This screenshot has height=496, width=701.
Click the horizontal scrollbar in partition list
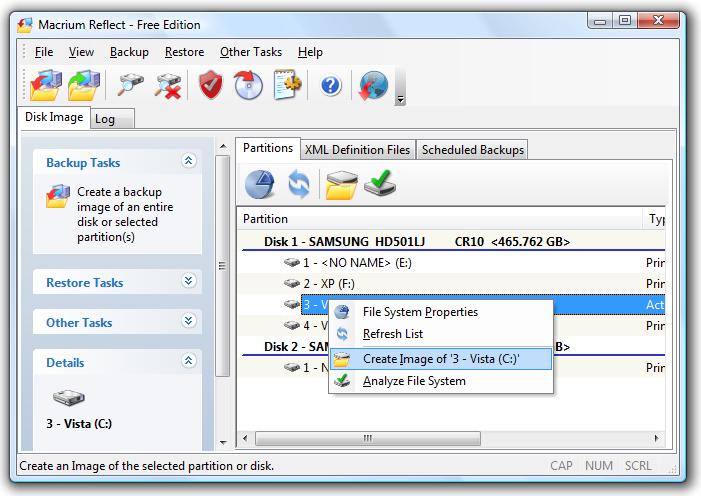pos(367,438)
